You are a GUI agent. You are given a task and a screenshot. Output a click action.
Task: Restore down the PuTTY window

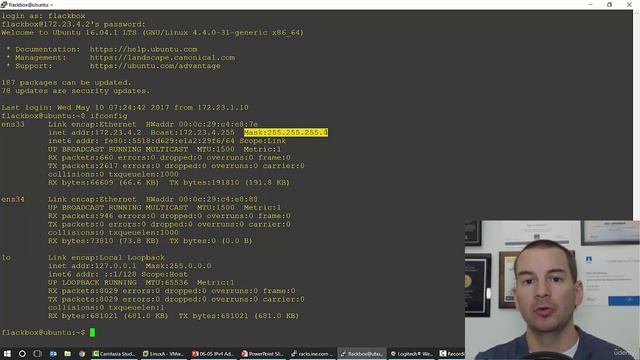(x=609, y=4)
